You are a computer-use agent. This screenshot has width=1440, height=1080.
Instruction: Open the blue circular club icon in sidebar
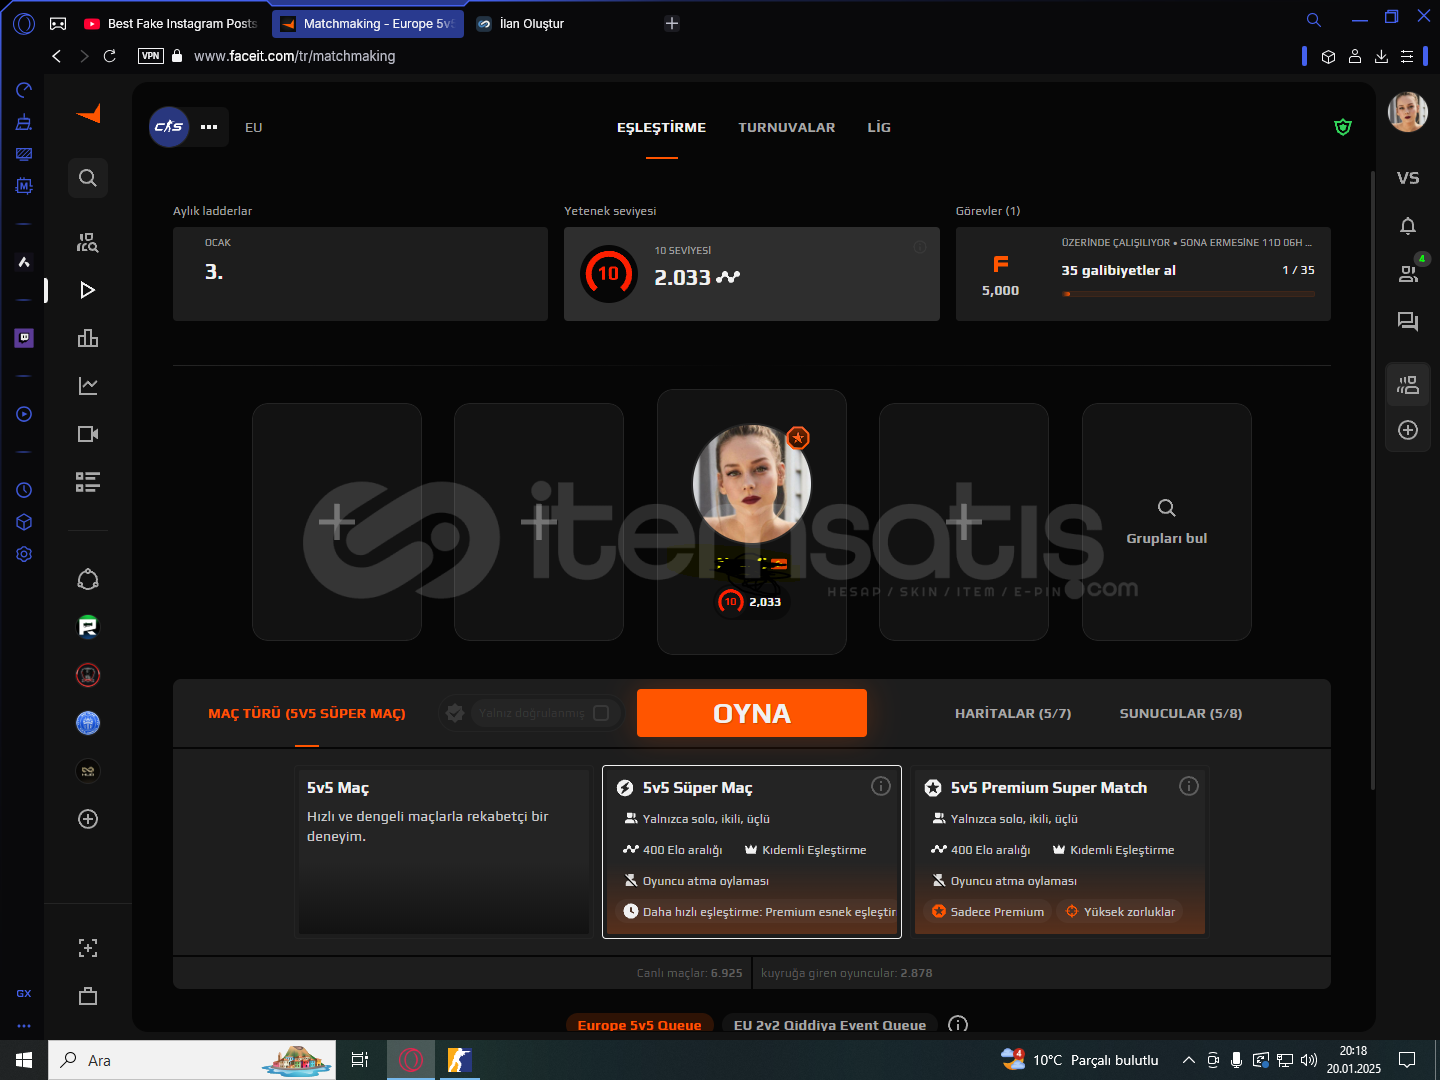[x=88, y=723]
